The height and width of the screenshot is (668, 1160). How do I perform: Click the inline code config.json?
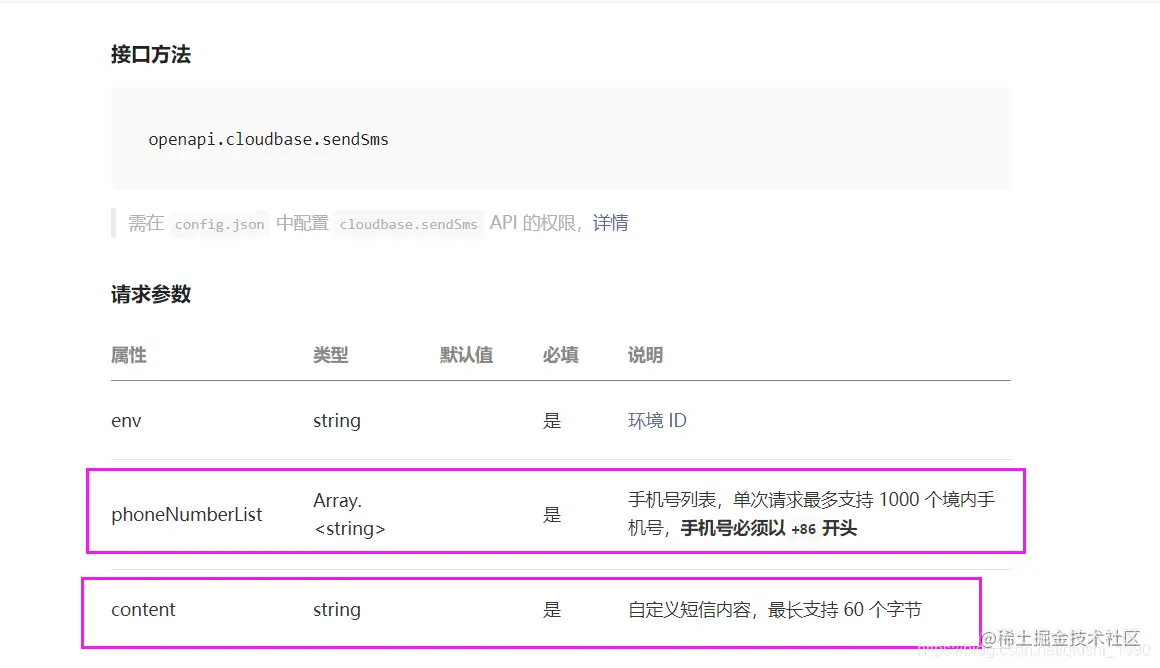pos(219,224)
